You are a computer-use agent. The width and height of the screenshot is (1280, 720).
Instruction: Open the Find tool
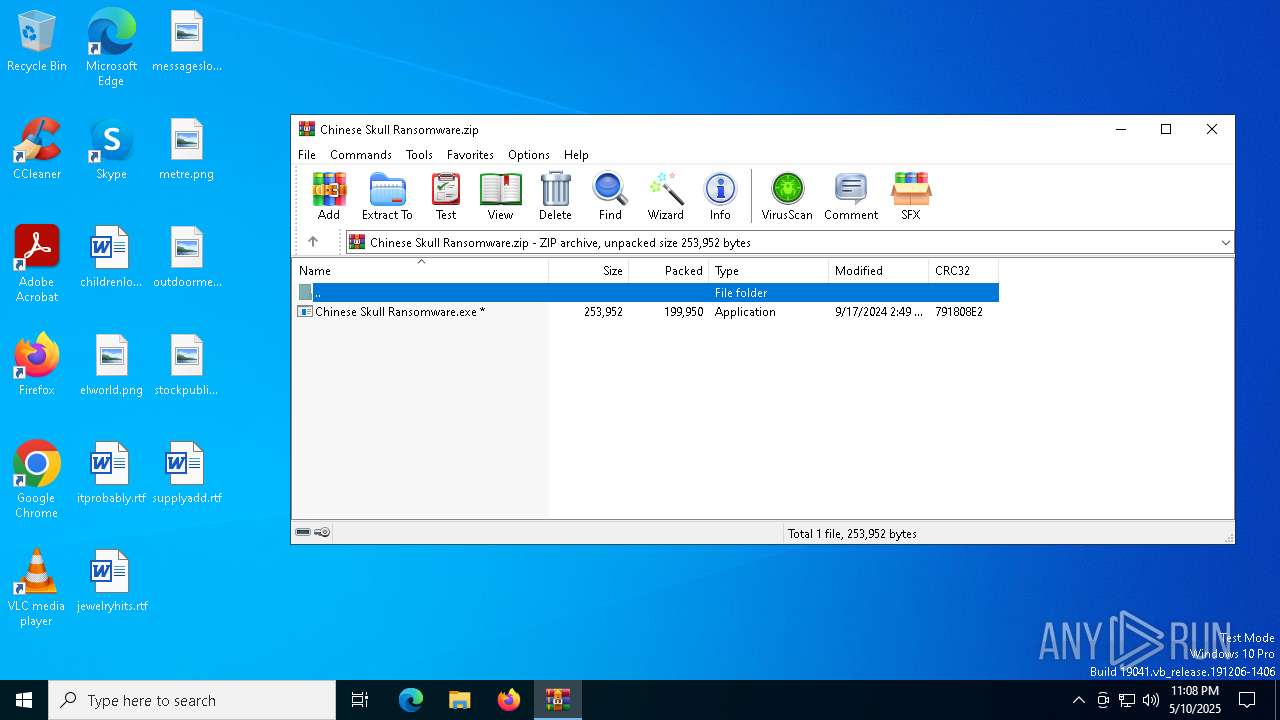coord(610,196)
